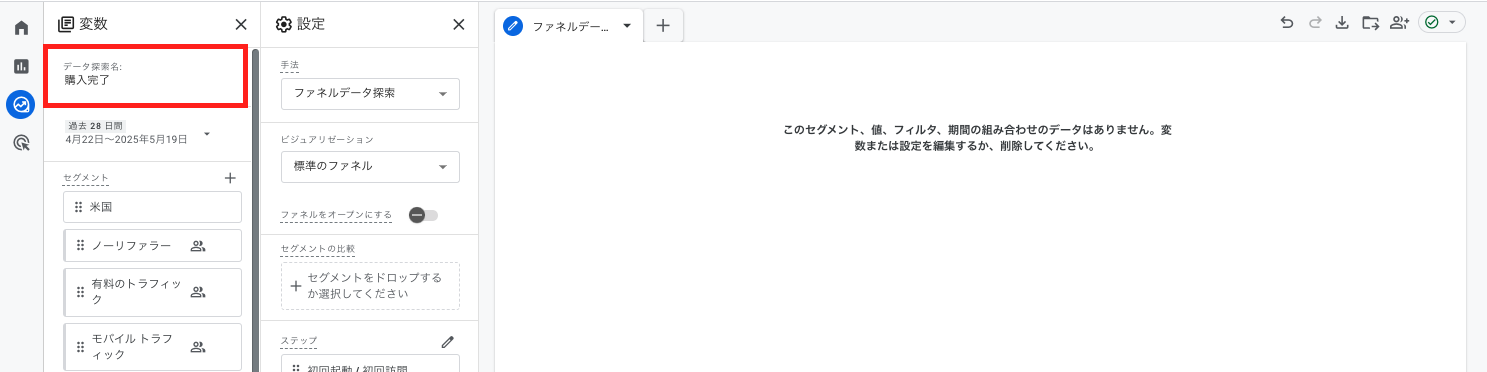Open the ファネルデー tab dropdown arrow
The height and width of the screenshot is (372, 1487).
click(x=627, y=27)
